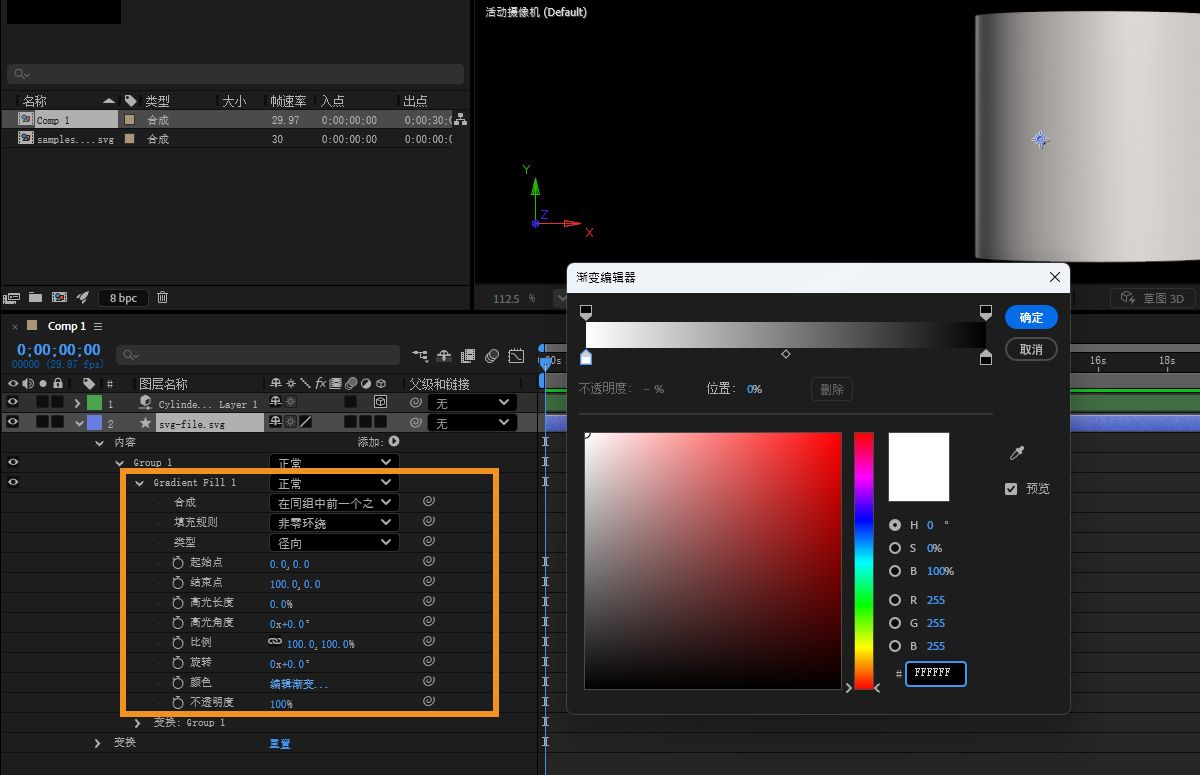Viewport: 1200px width, 775px height.
Task: Click the 3D layer cube switch for Cylinder layer
Action: click(x=381, y=402)
